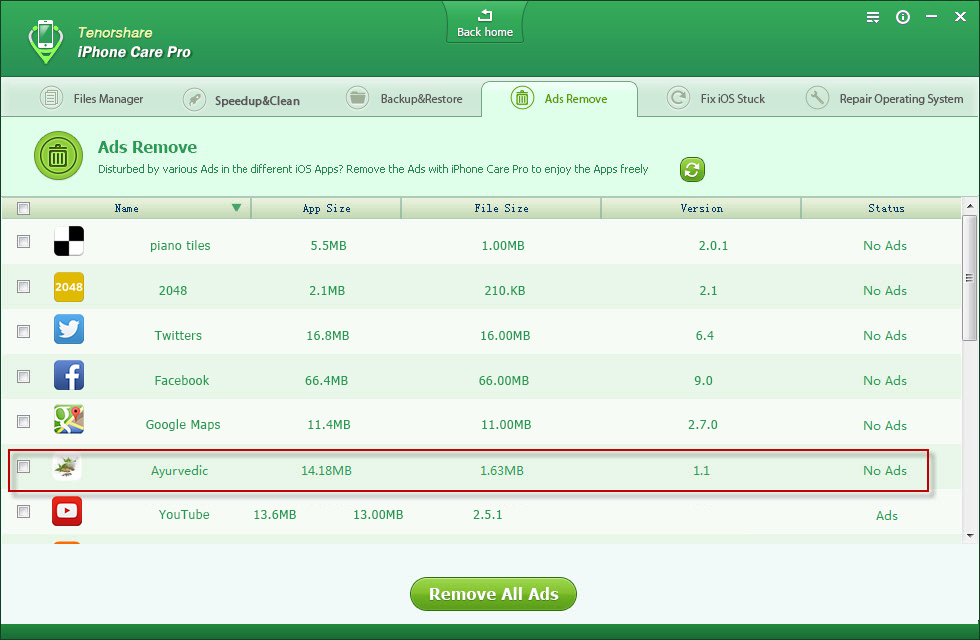This screenshot has height=640, width=980.
Task: Check the YouTube row checkbox
Action: [x=24, y=511]
